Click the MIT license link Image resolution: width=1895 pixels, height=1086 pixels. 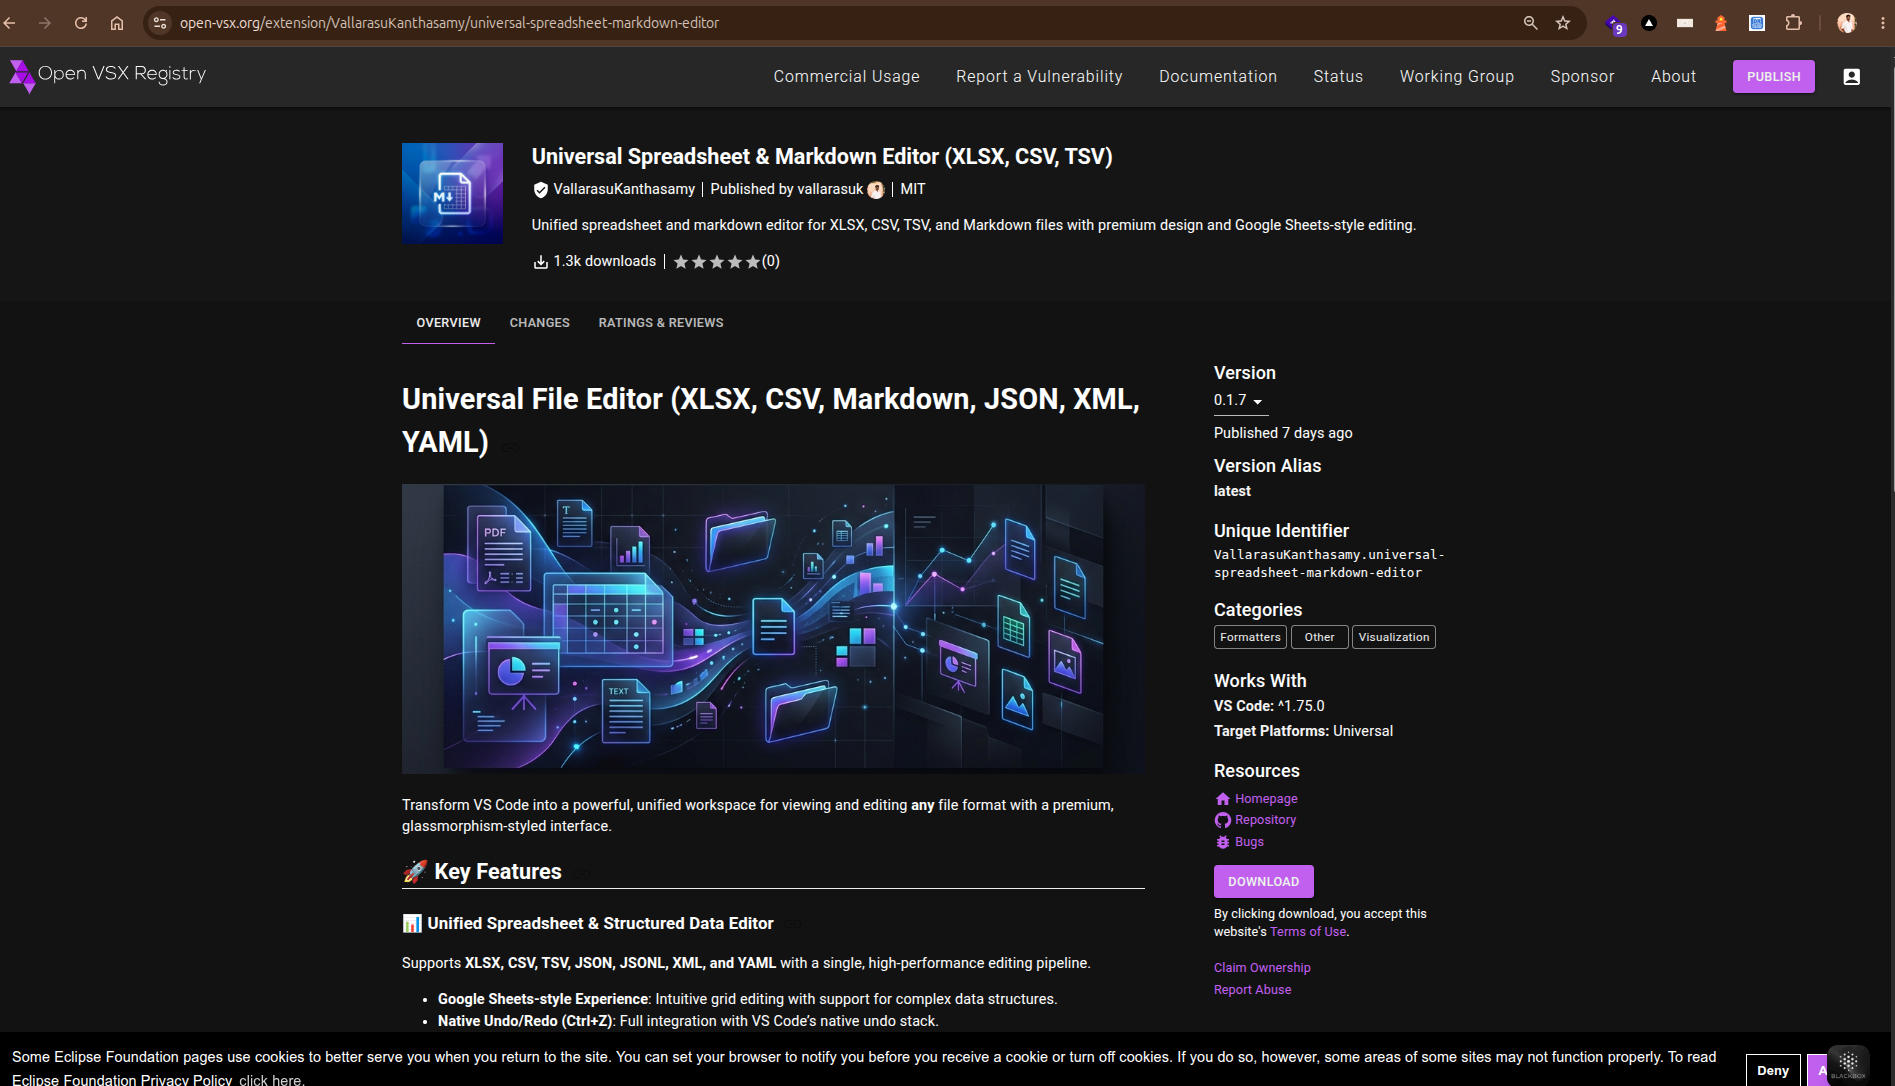coord(913,190)
